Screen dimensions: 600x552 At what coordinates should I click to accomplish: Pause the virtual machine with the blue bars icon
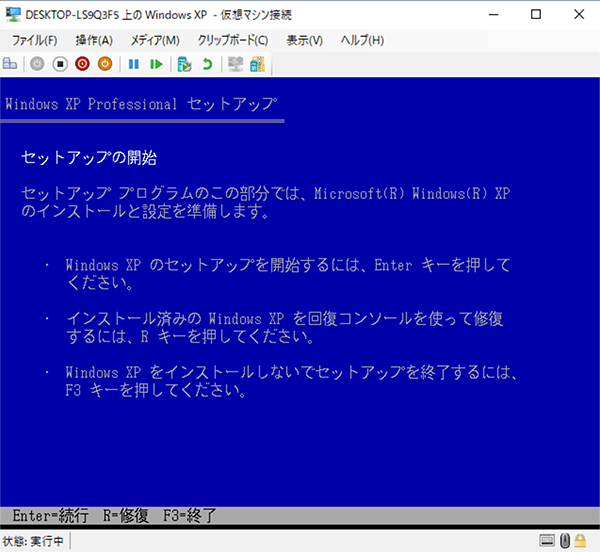pos(134,64)
